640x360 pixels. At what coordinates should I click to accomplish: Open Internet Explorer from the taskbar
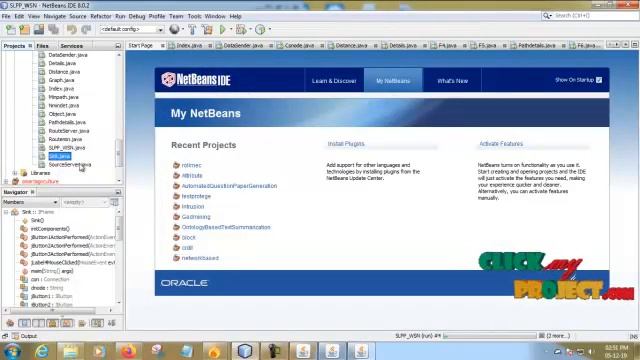(42, 351)
